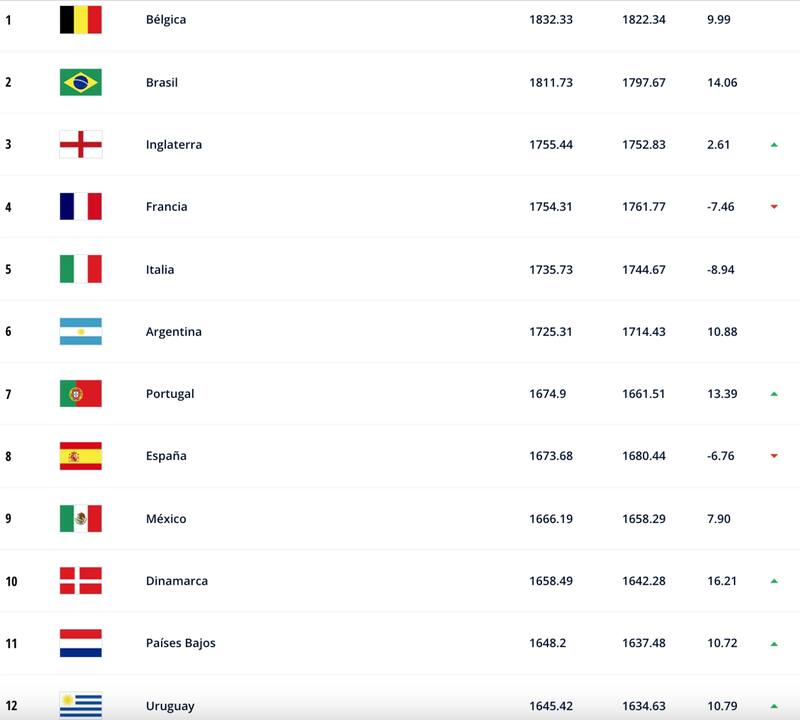Select España country name
The height and width of the screenshot is (720, 800).
[166, 456]
